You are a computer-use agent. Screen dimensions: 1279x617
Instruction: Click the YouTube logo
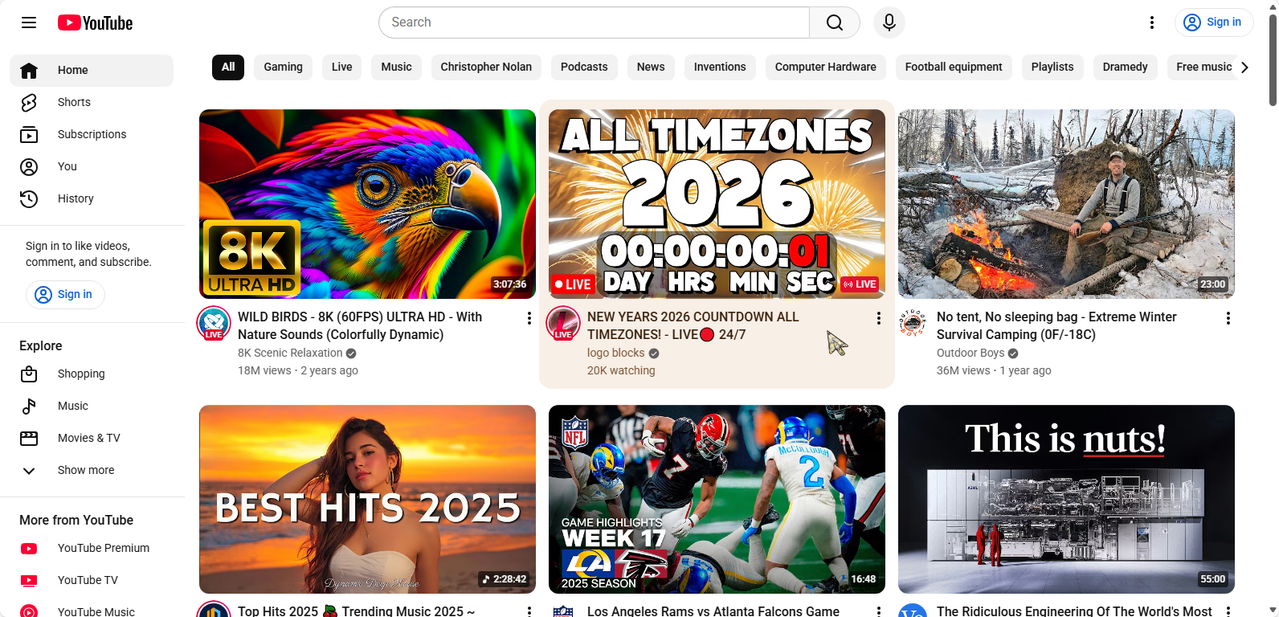tap(95, 22)
